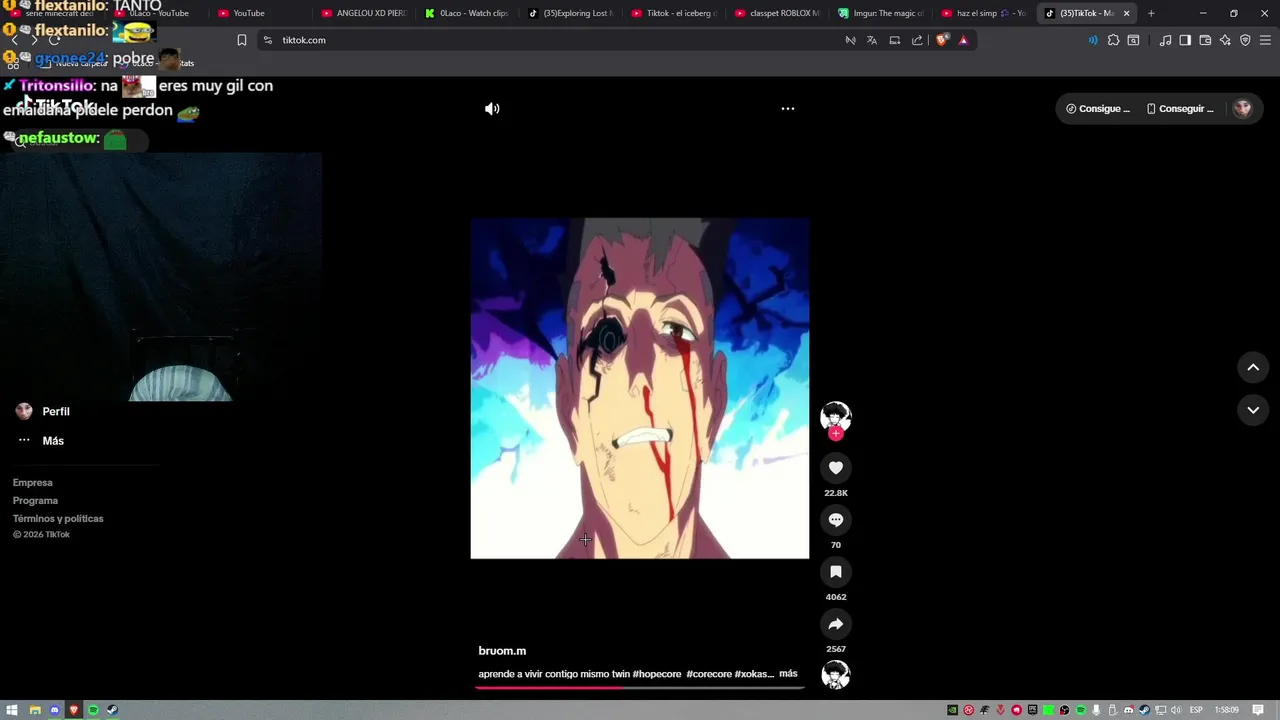The height and width of the screenshot is (720, 1280).
Task: Mute the TikTok video sound
Action: tap(492, 108)
